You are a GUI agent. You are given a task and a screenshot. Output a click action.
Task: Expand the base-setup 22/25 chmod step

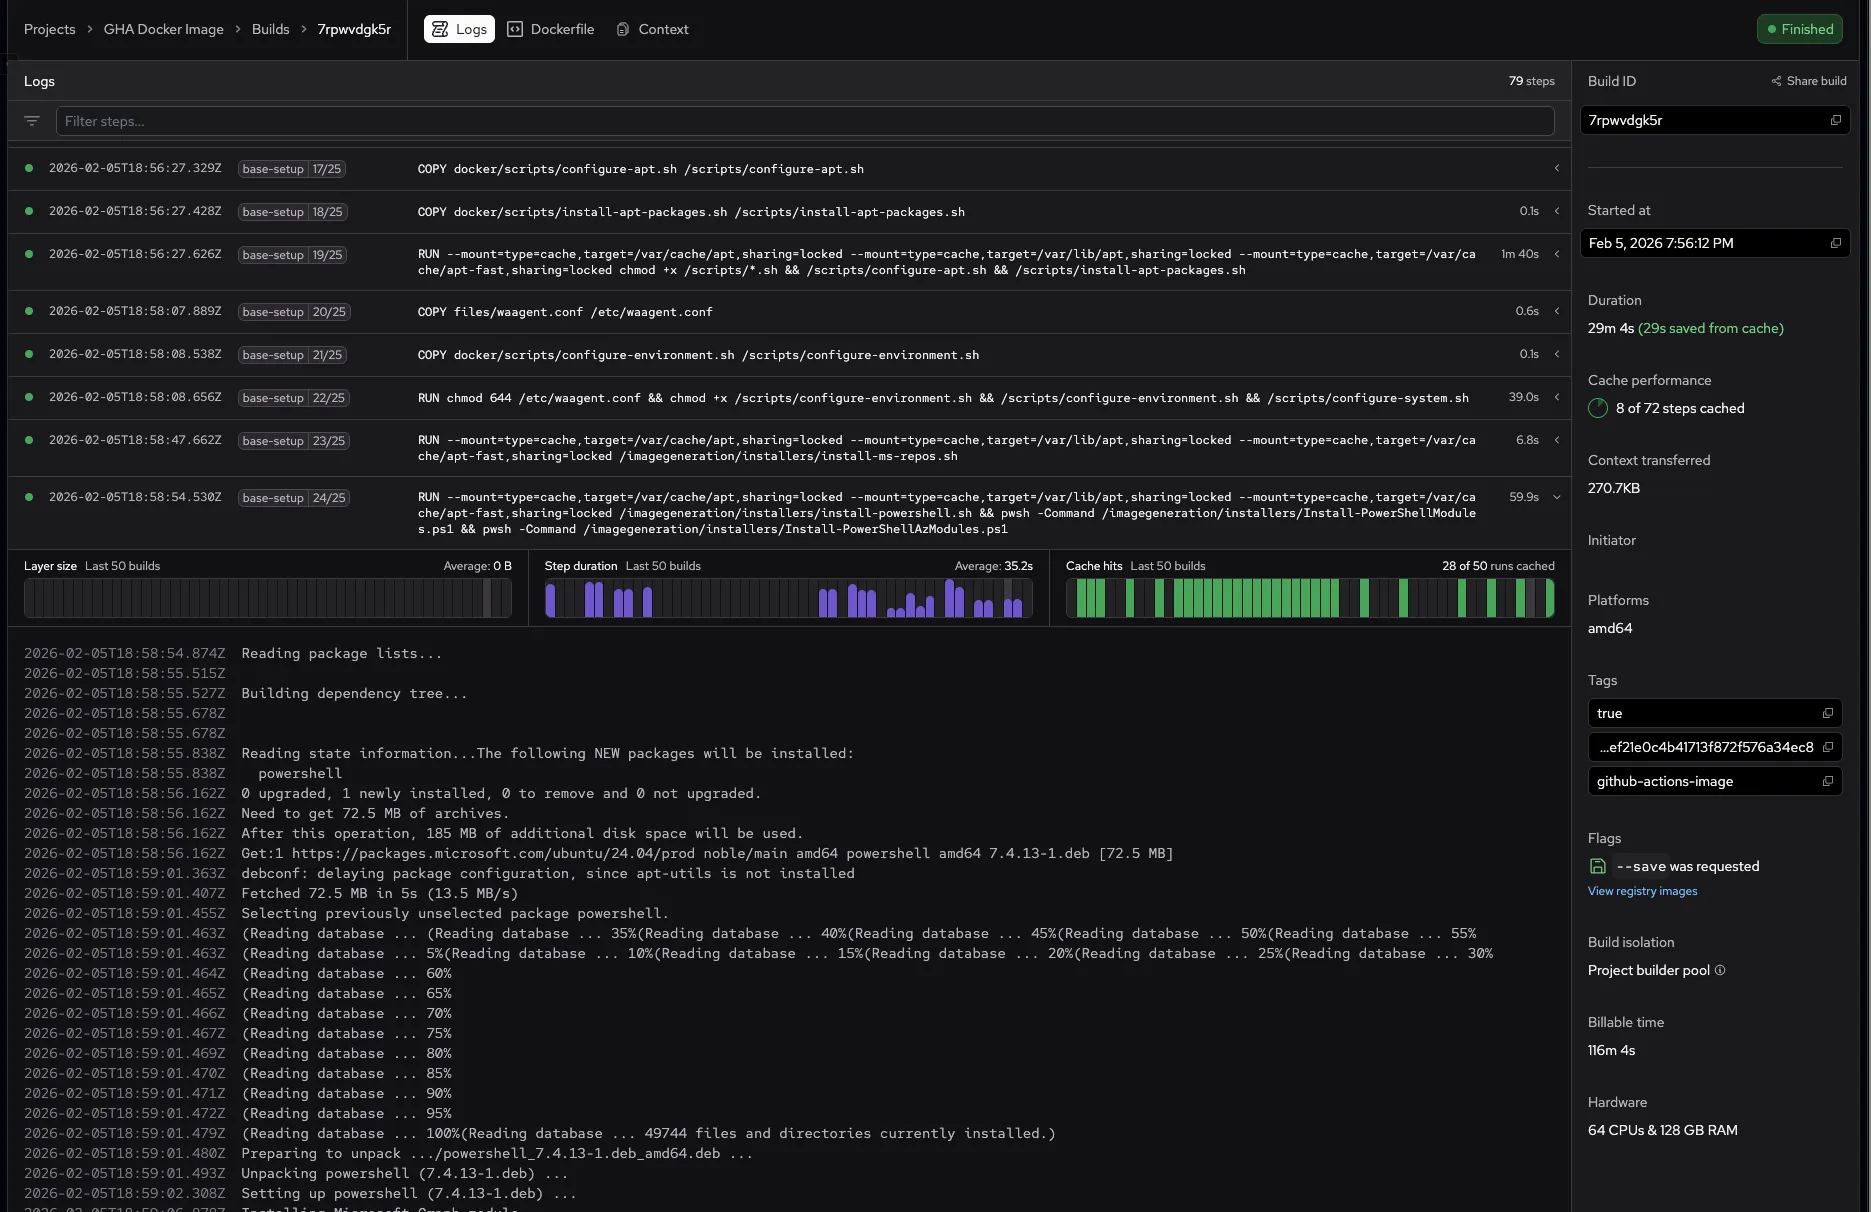click(x=1556, y=397)
